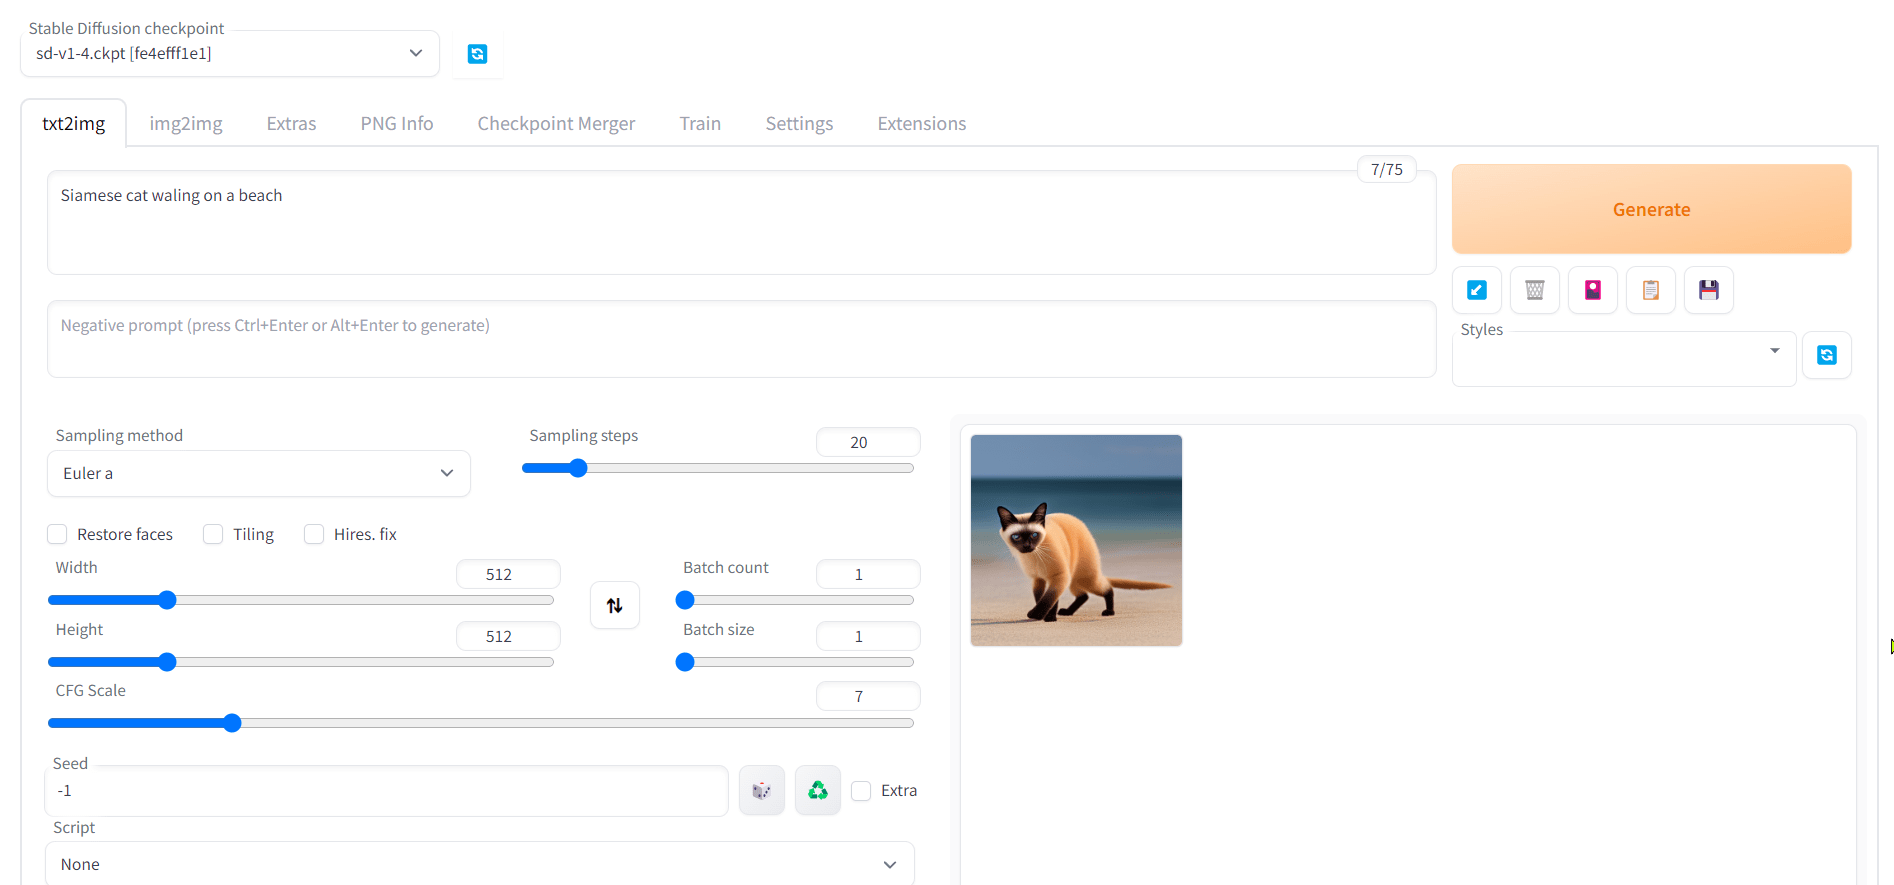Click the CFG Scale value field
The height and width of the screenshot is (885, 1894).
868,696
